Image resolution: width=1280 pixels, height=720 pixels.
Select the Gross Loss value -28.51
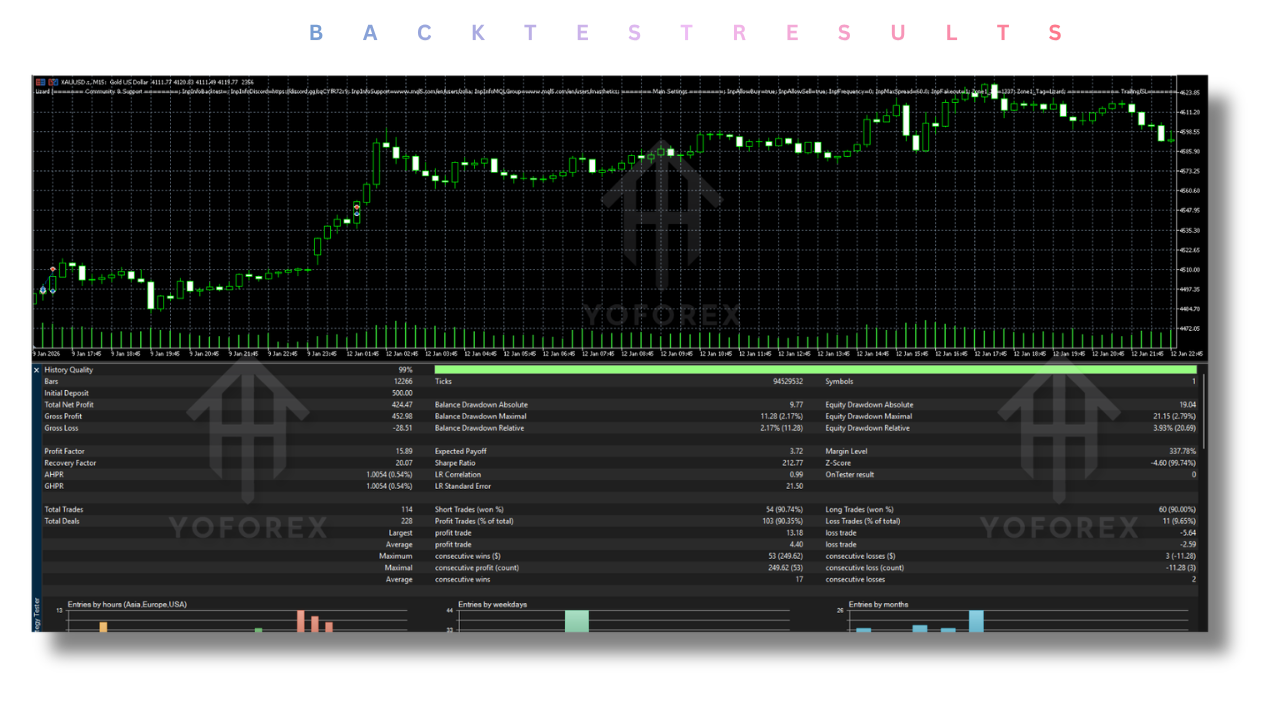402,428
